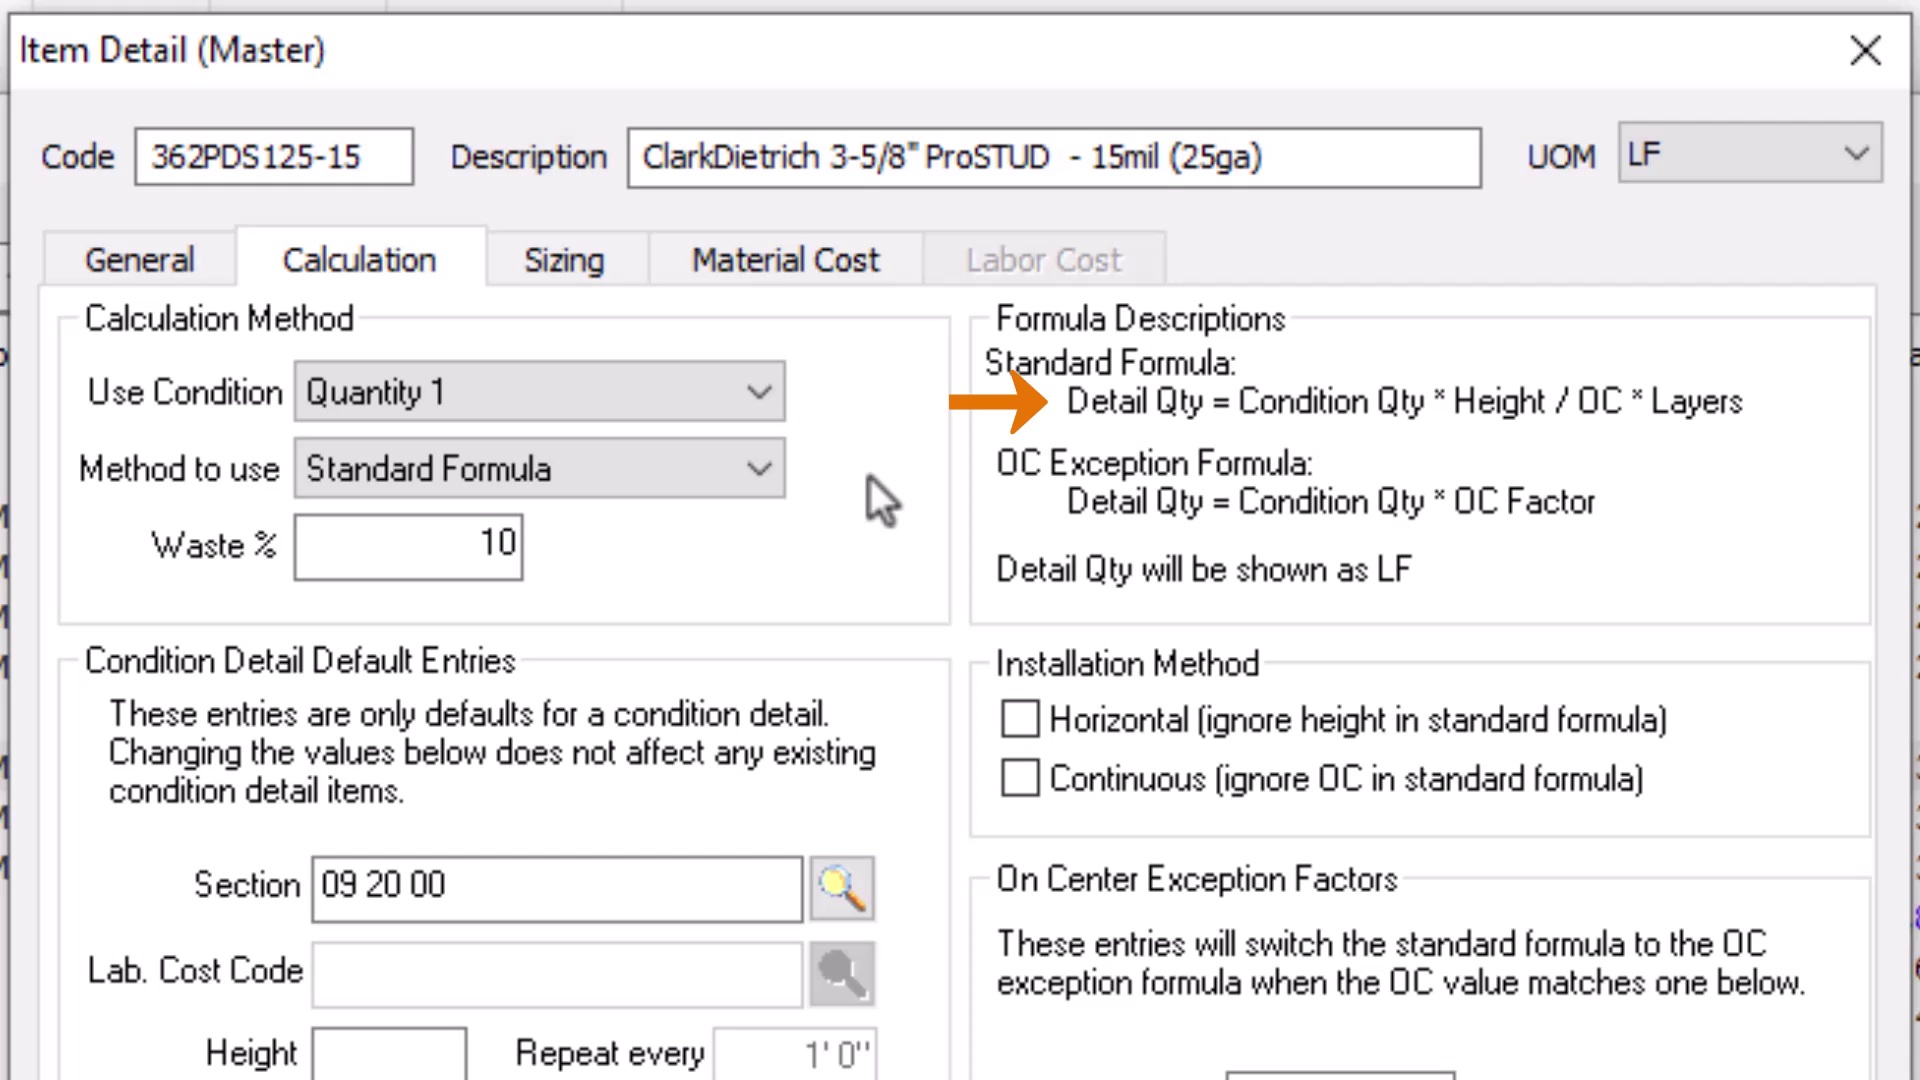Enable the Horizontal installation checkbox

pyautogui.click(x=1020, y=719)
